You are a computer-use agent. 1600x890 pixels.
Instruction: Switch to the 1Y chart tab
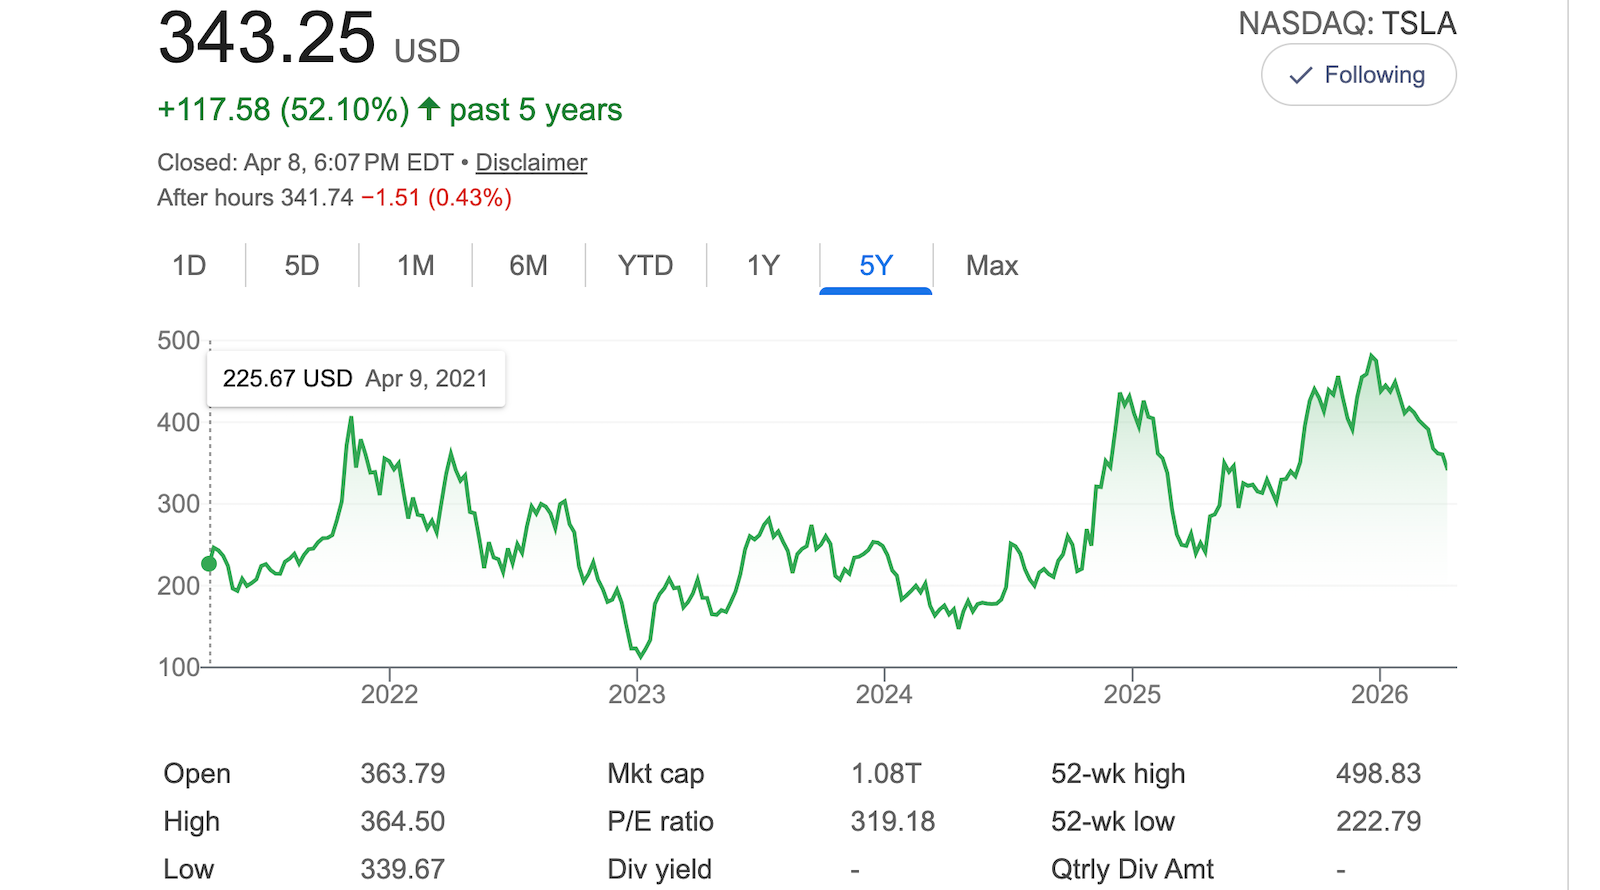(763, 266)
